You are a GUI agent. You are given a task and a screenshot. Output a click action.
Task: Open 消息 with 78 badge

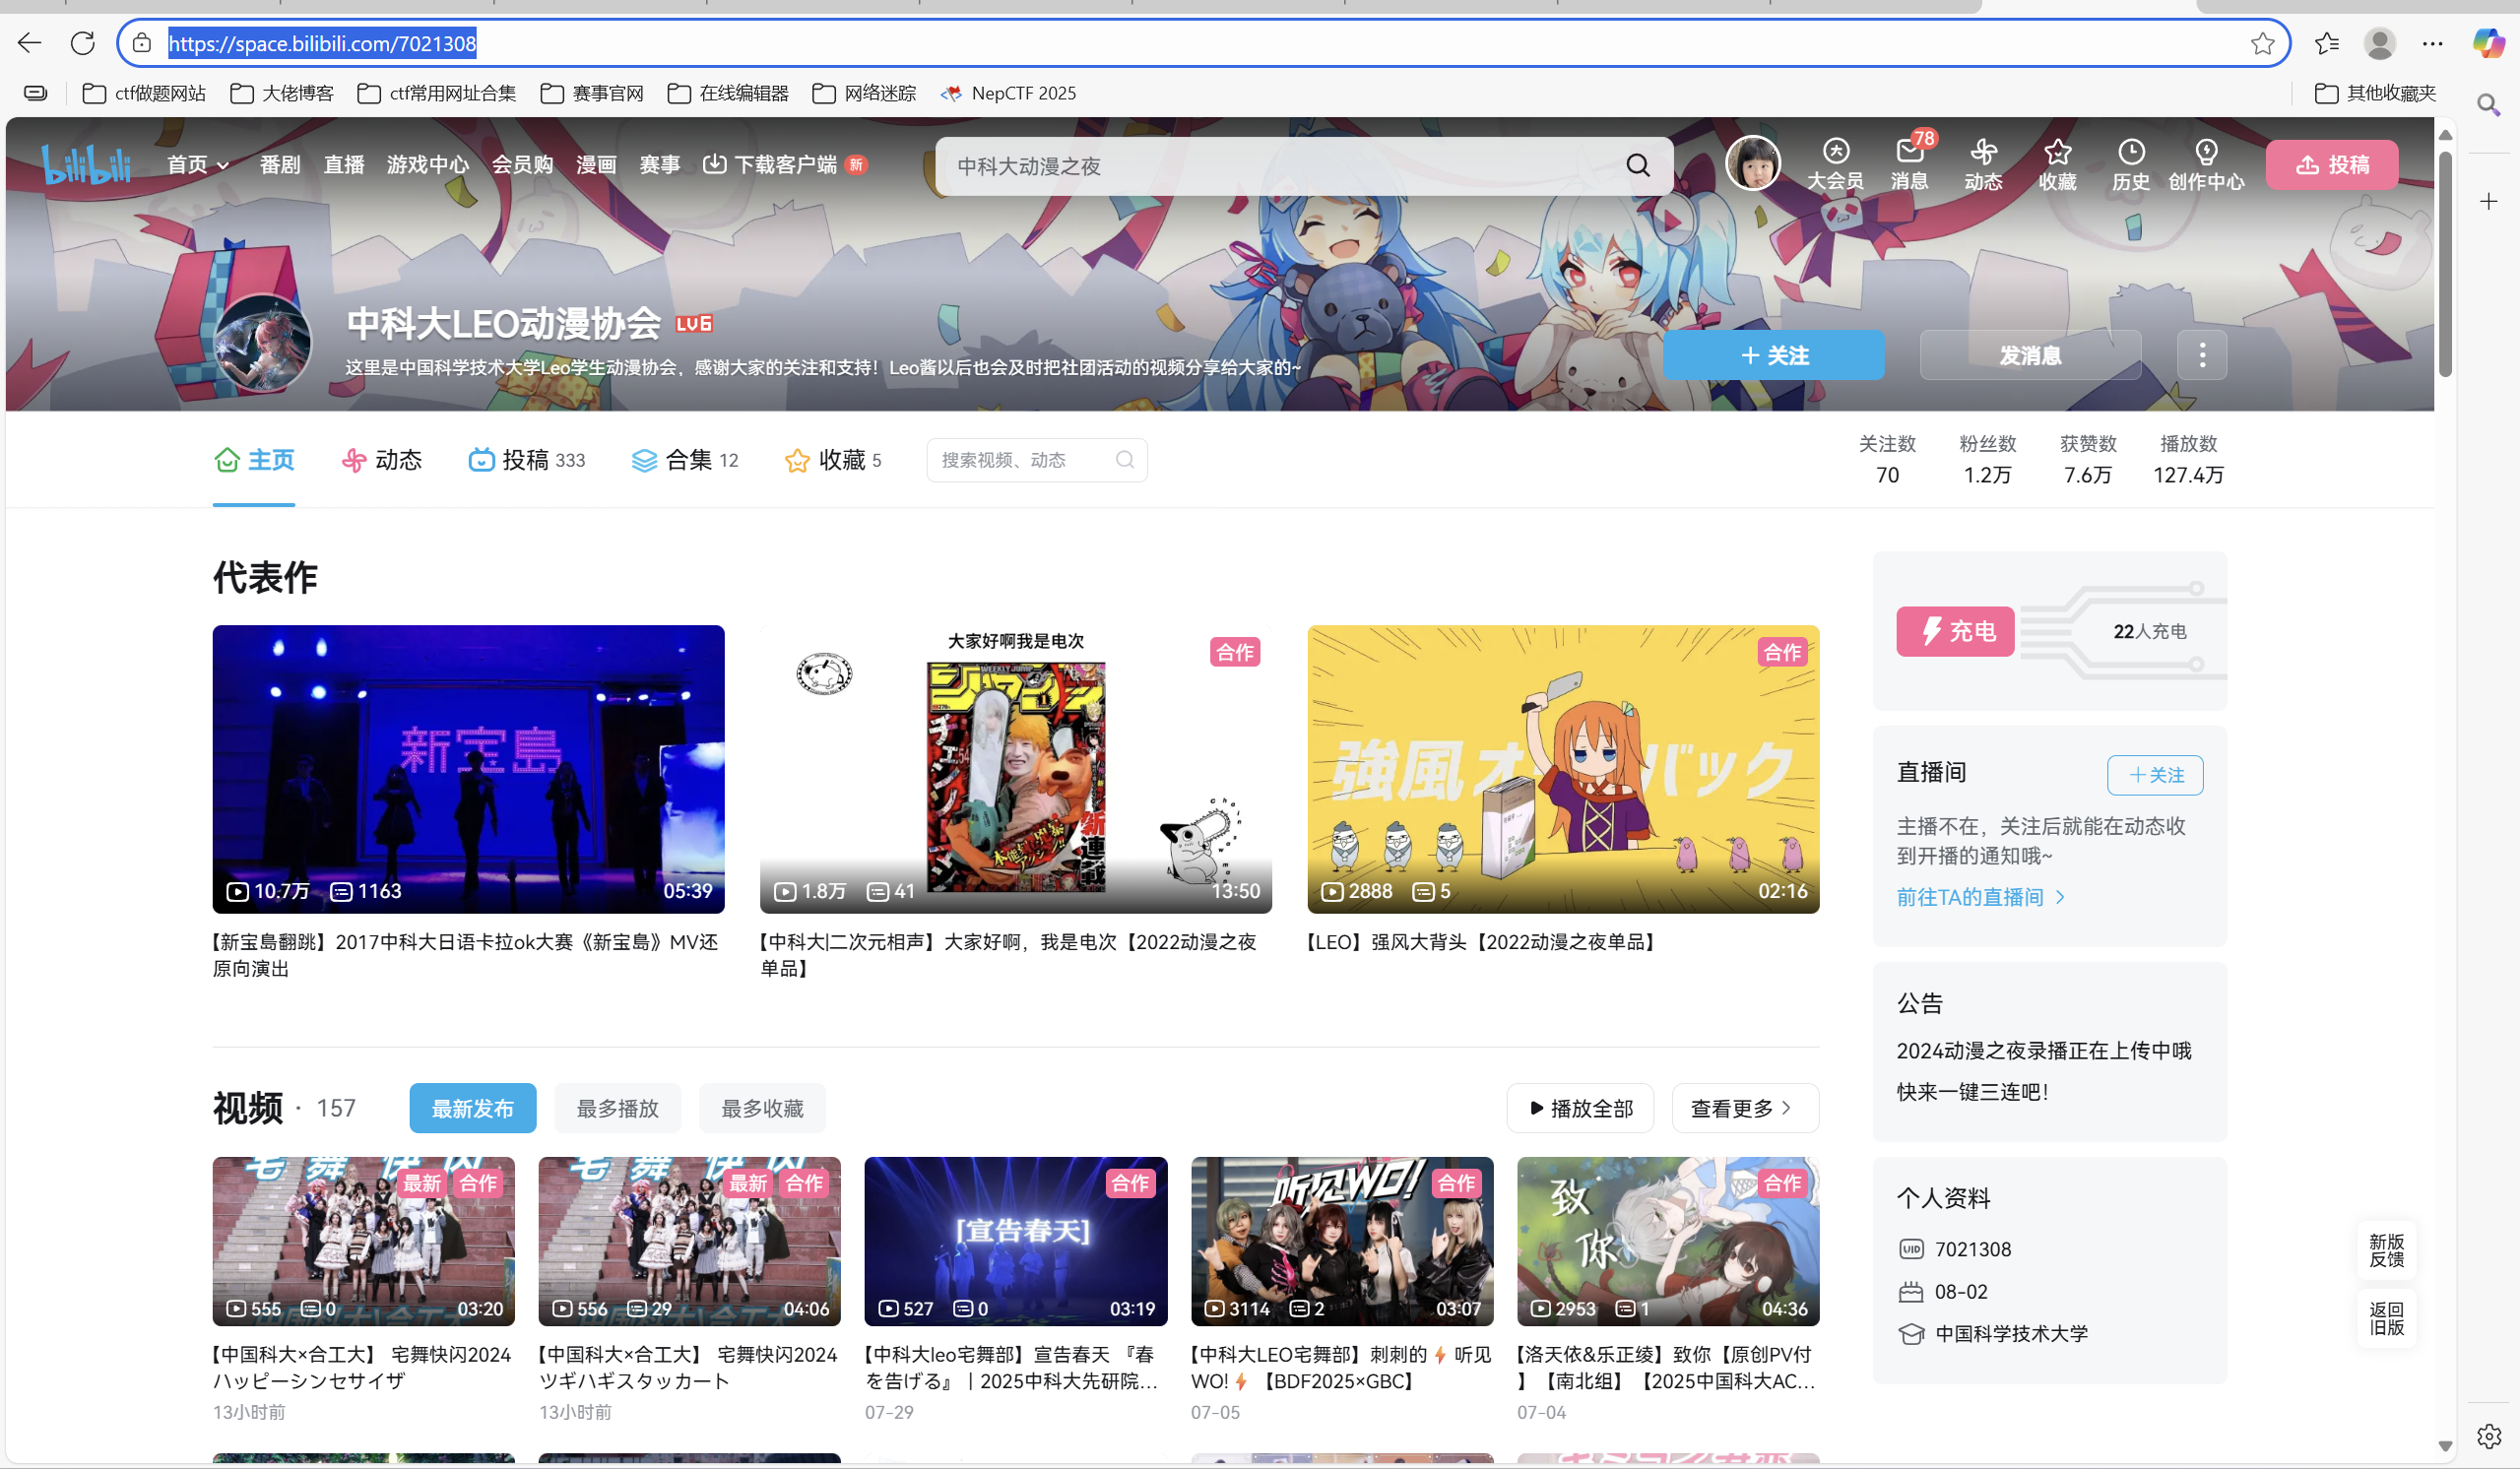[1909, 165]
